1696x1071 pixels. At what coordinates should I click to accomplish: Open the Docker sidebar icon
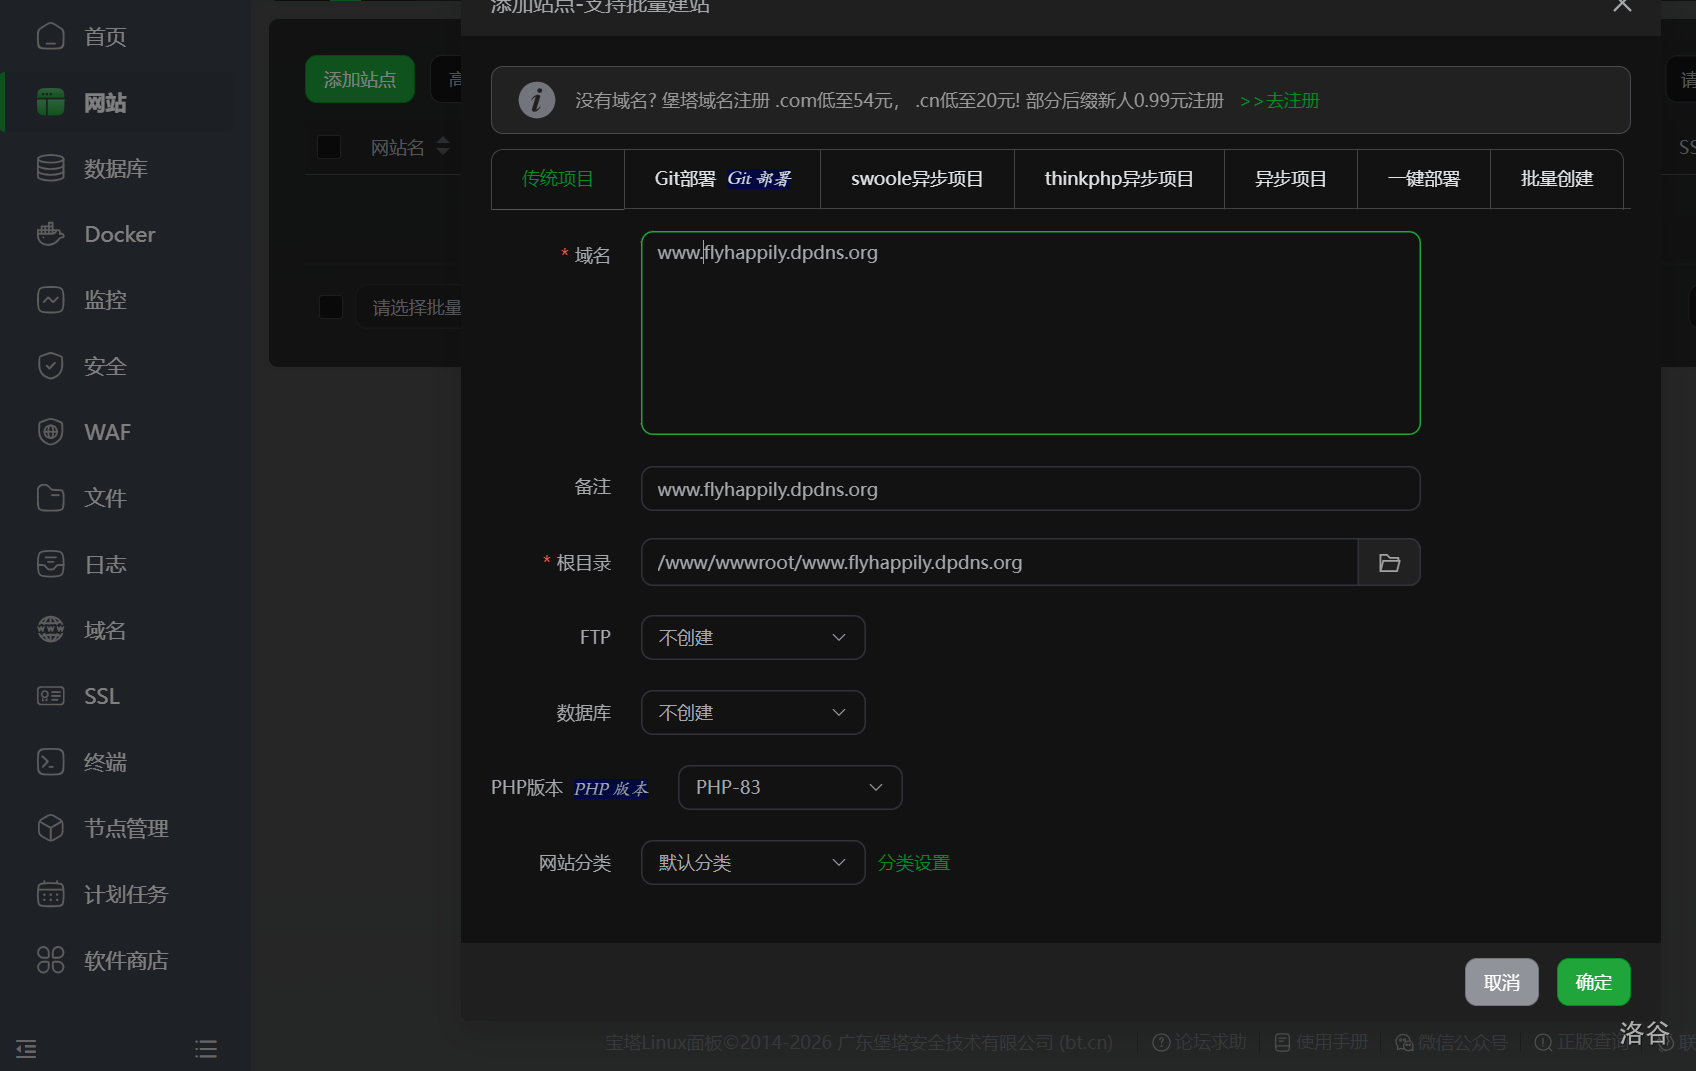point(50,234)
